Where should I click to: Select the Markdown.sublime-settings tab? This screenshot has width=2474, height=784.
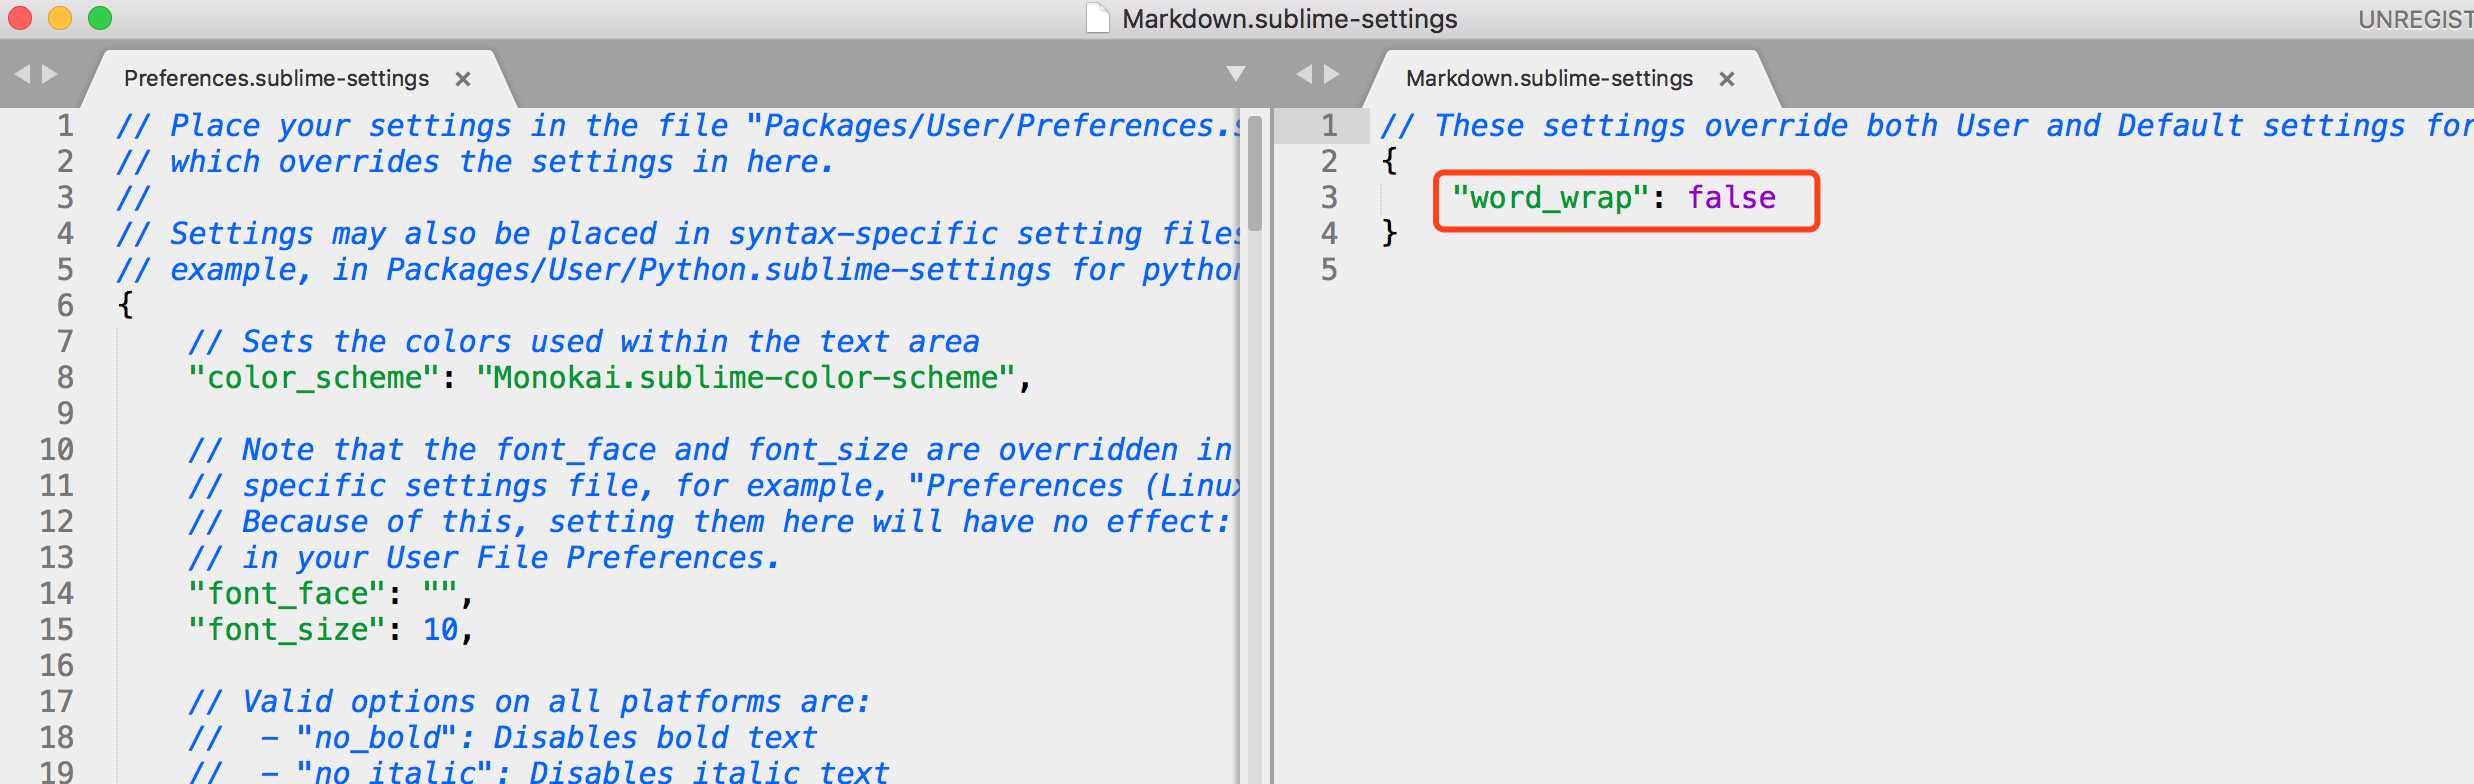pyautogui.click(x=1549, y=79)
